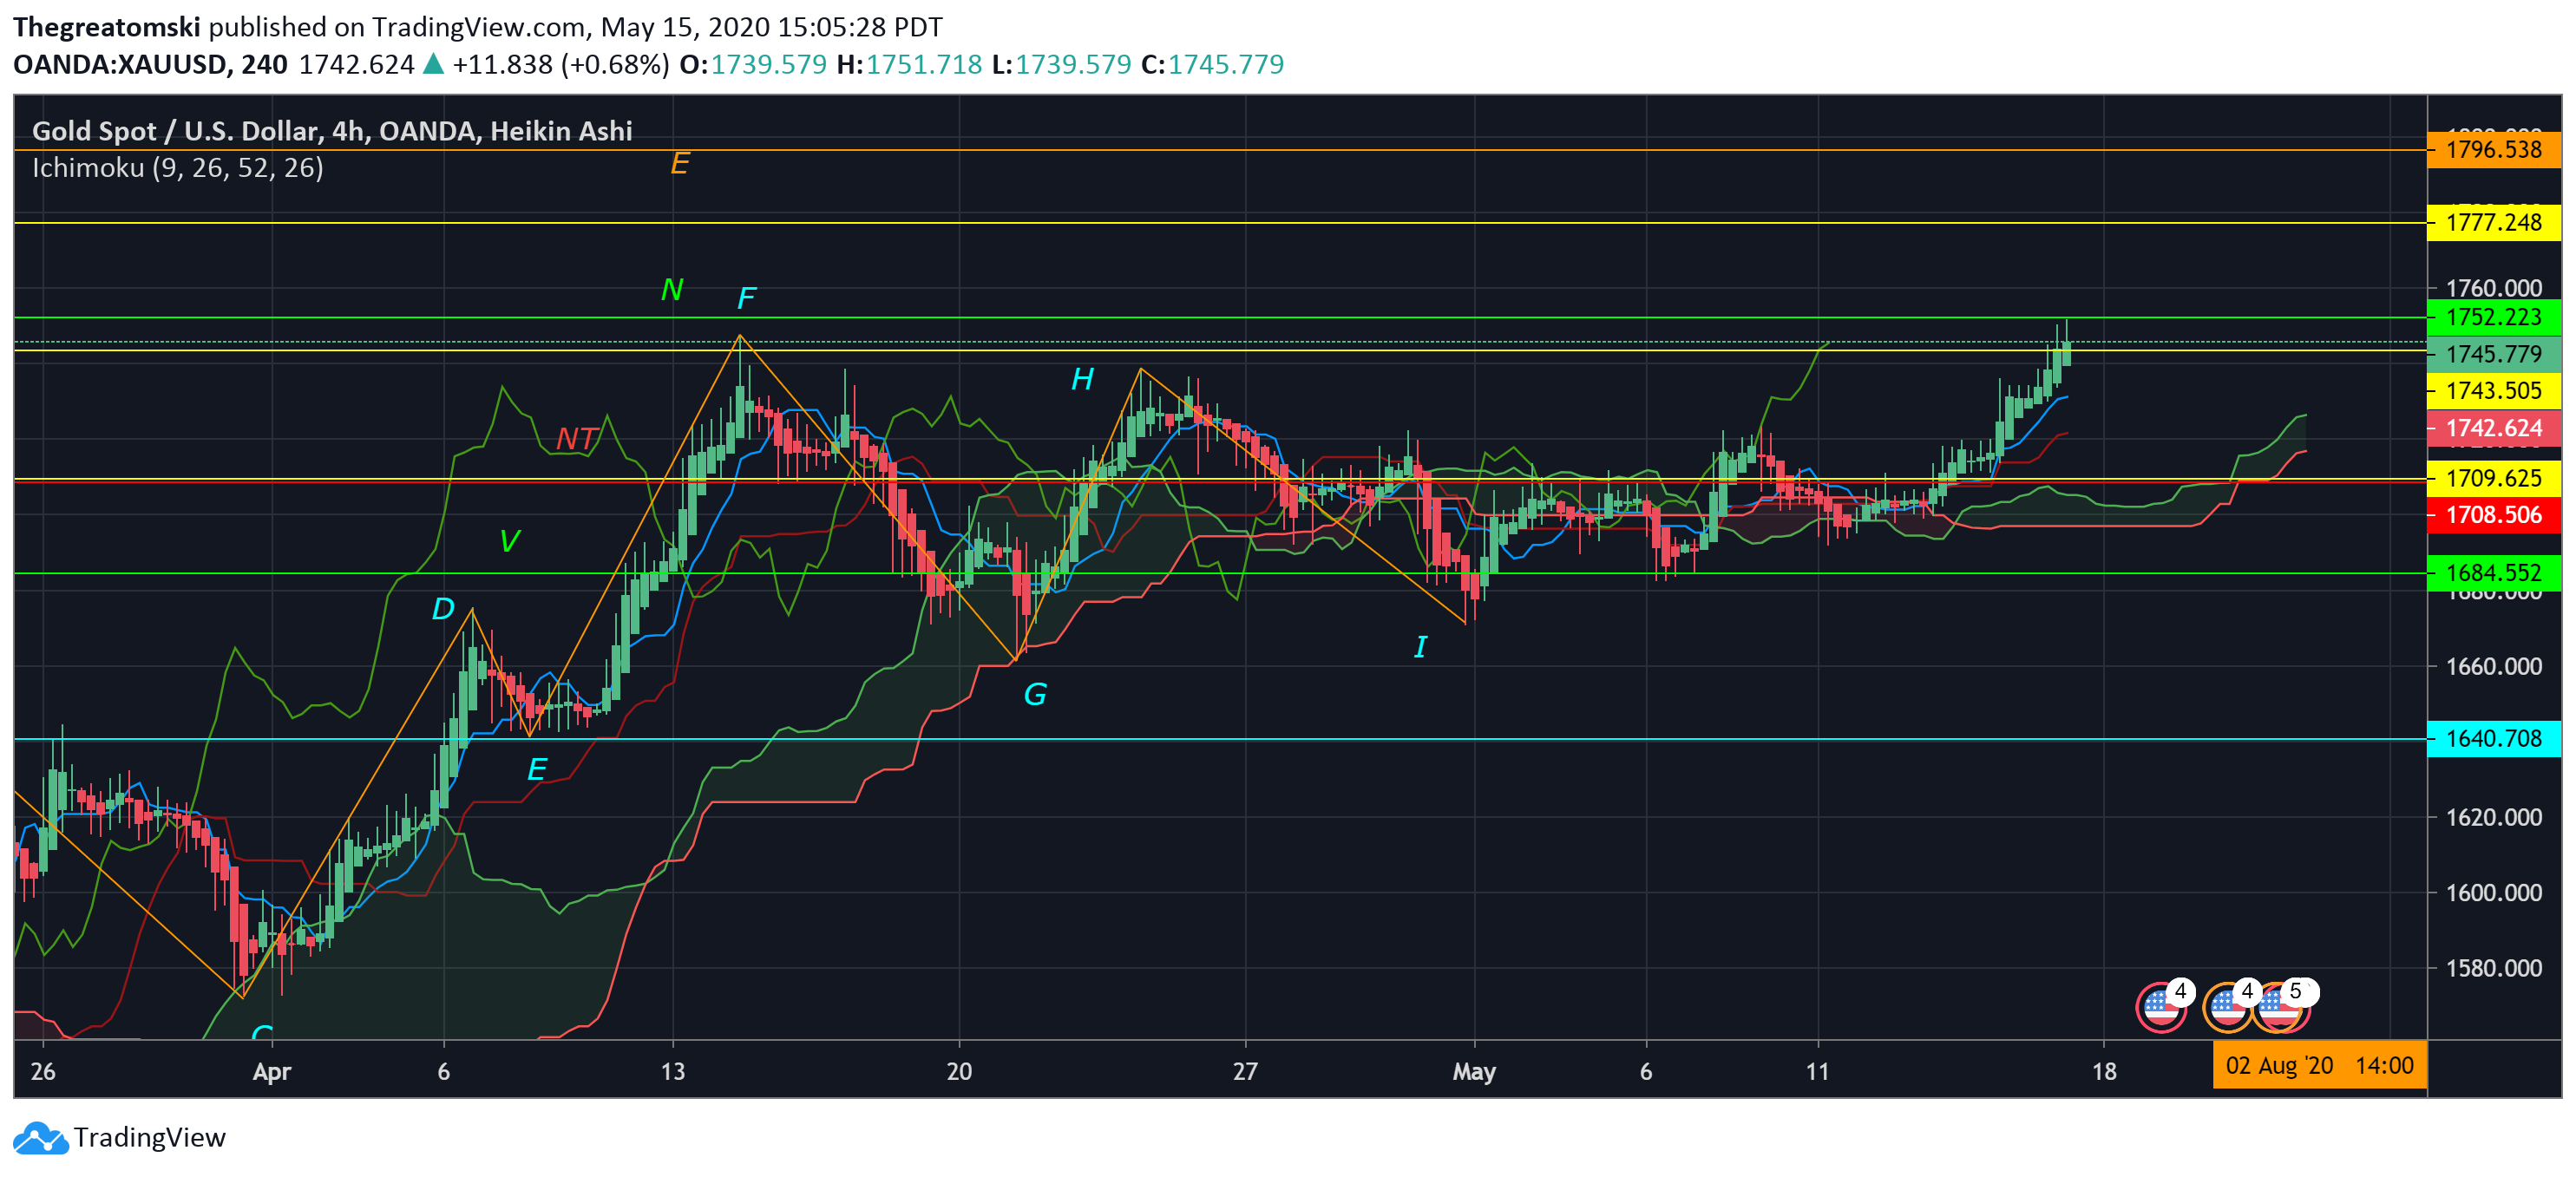Click the 1580.000 price axis value
The width and height of the screenshot is (2576, 1177).
tap(2493, 968)
